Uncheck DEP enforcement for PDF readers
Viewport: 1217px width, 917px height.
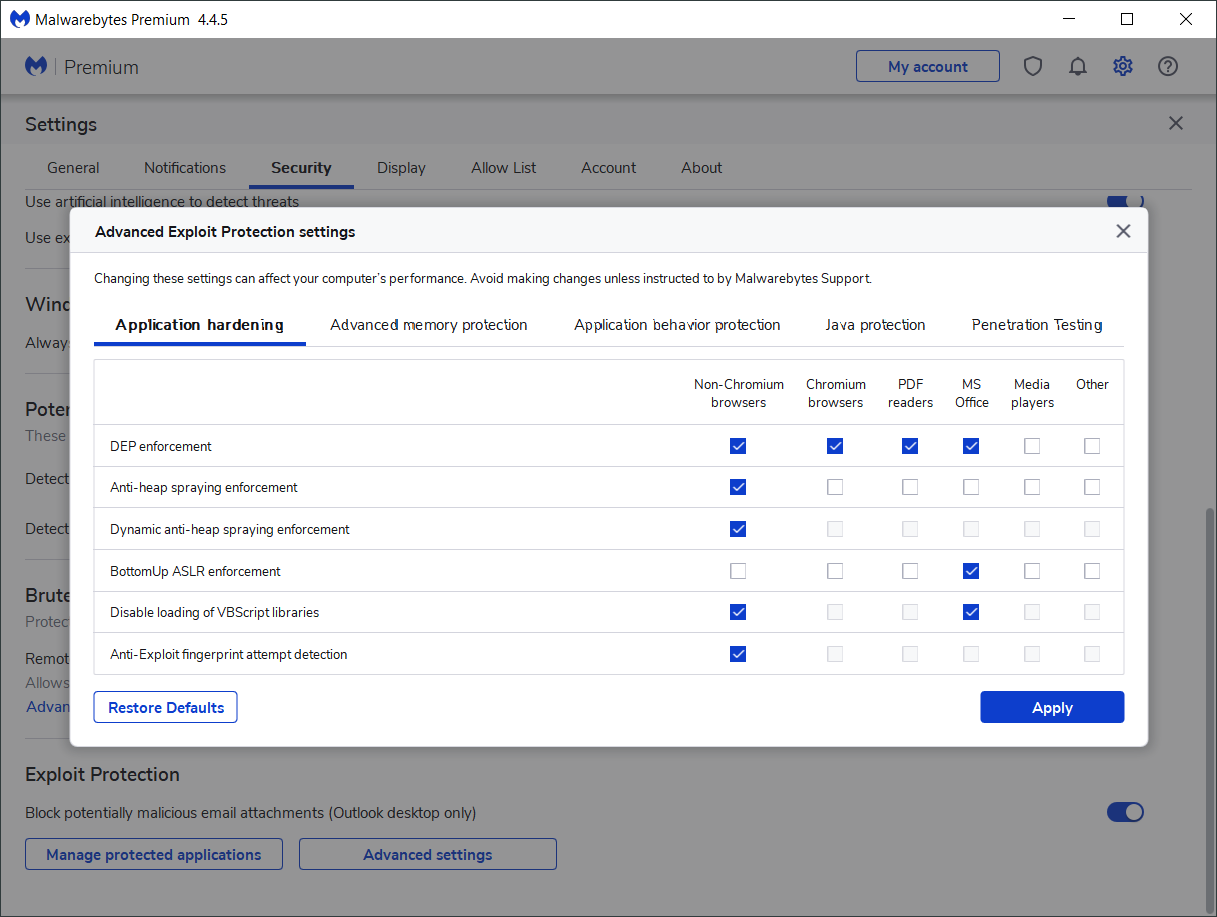(x=910, y=446)
